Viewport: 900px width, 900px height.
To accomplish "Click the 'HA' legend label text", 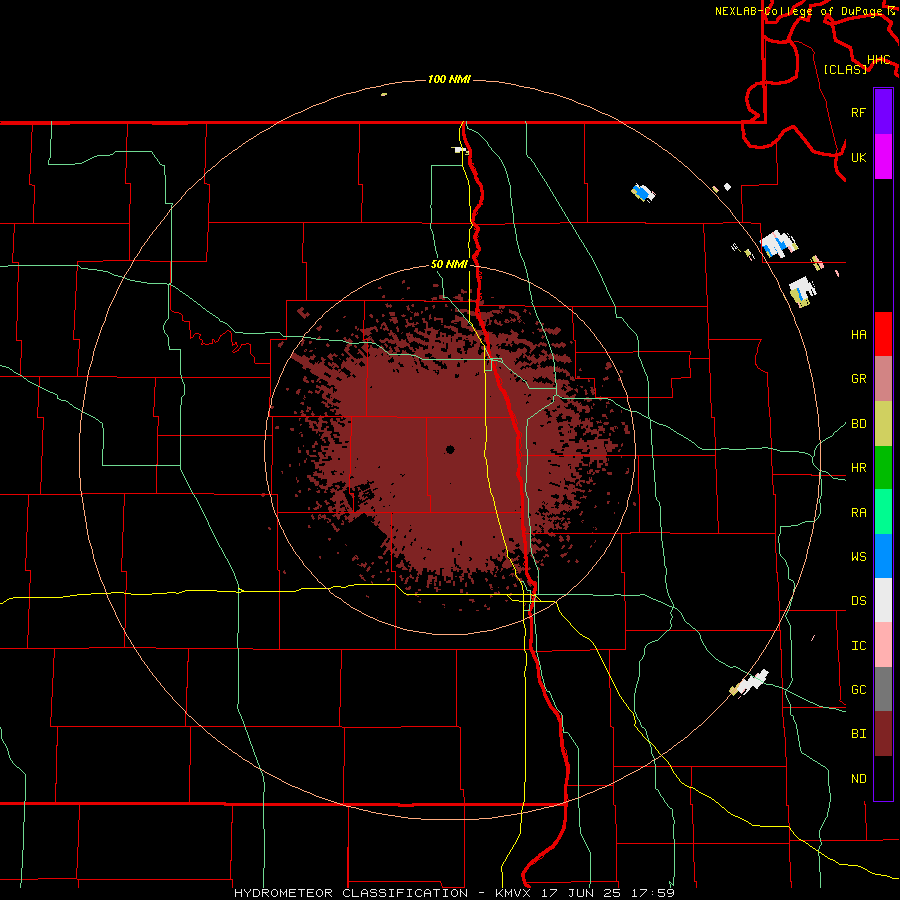I will (x=859, y=334).
